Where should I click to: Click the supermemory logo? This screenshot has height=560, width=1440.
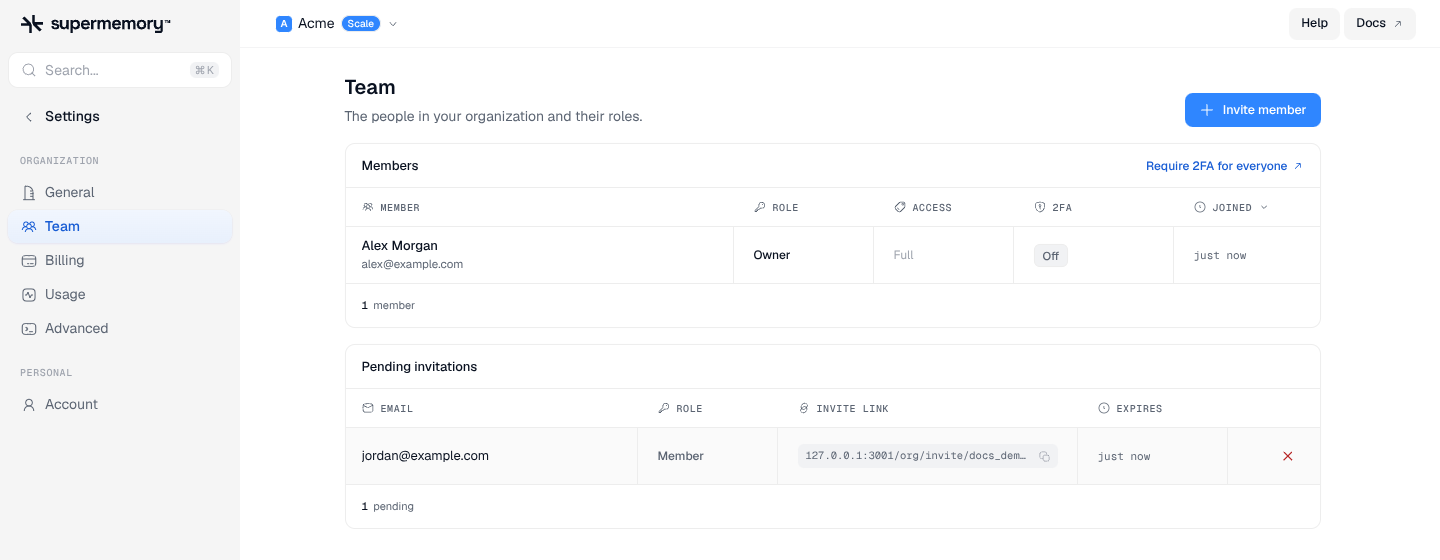coord(95,24)
